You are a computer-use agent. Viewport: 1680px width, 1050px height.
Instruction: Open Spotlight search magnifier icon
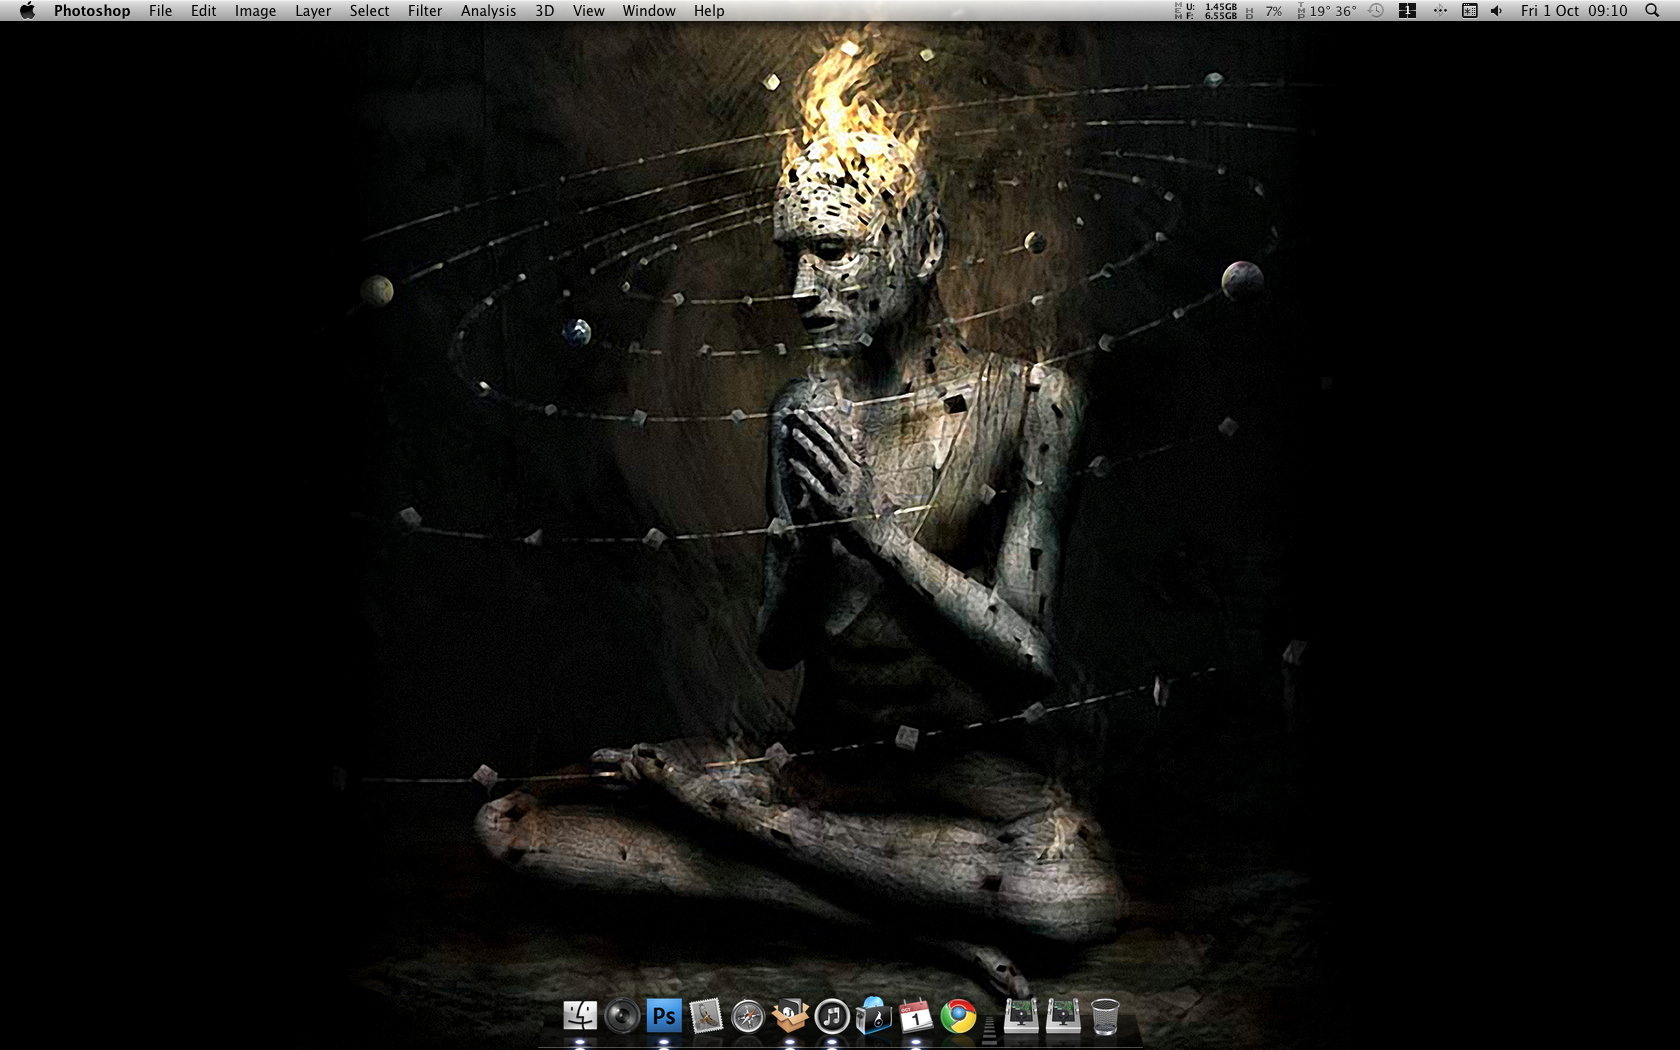[1652, 11]
